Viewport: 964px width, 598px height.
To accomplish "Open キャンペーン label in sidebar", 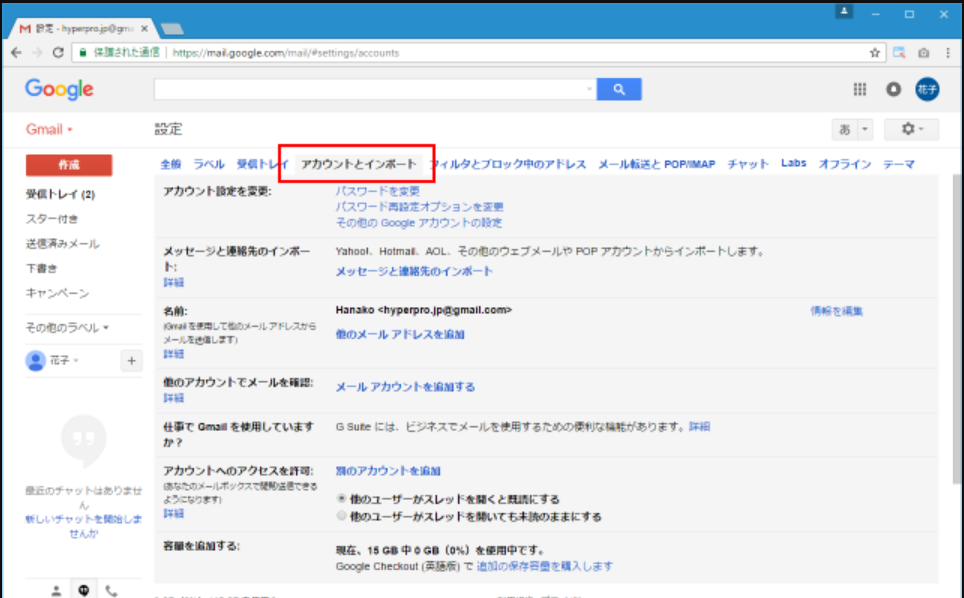I will [x=57, y=293].
